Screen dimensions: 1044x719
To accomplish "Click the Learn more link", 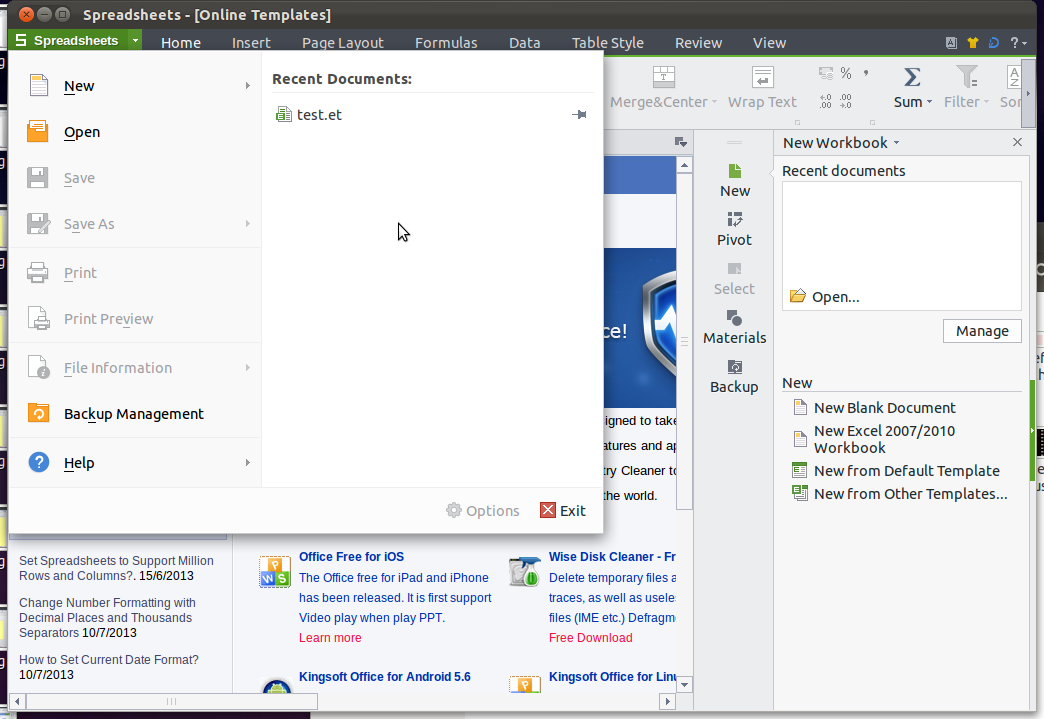I will [x=330, y=638].
